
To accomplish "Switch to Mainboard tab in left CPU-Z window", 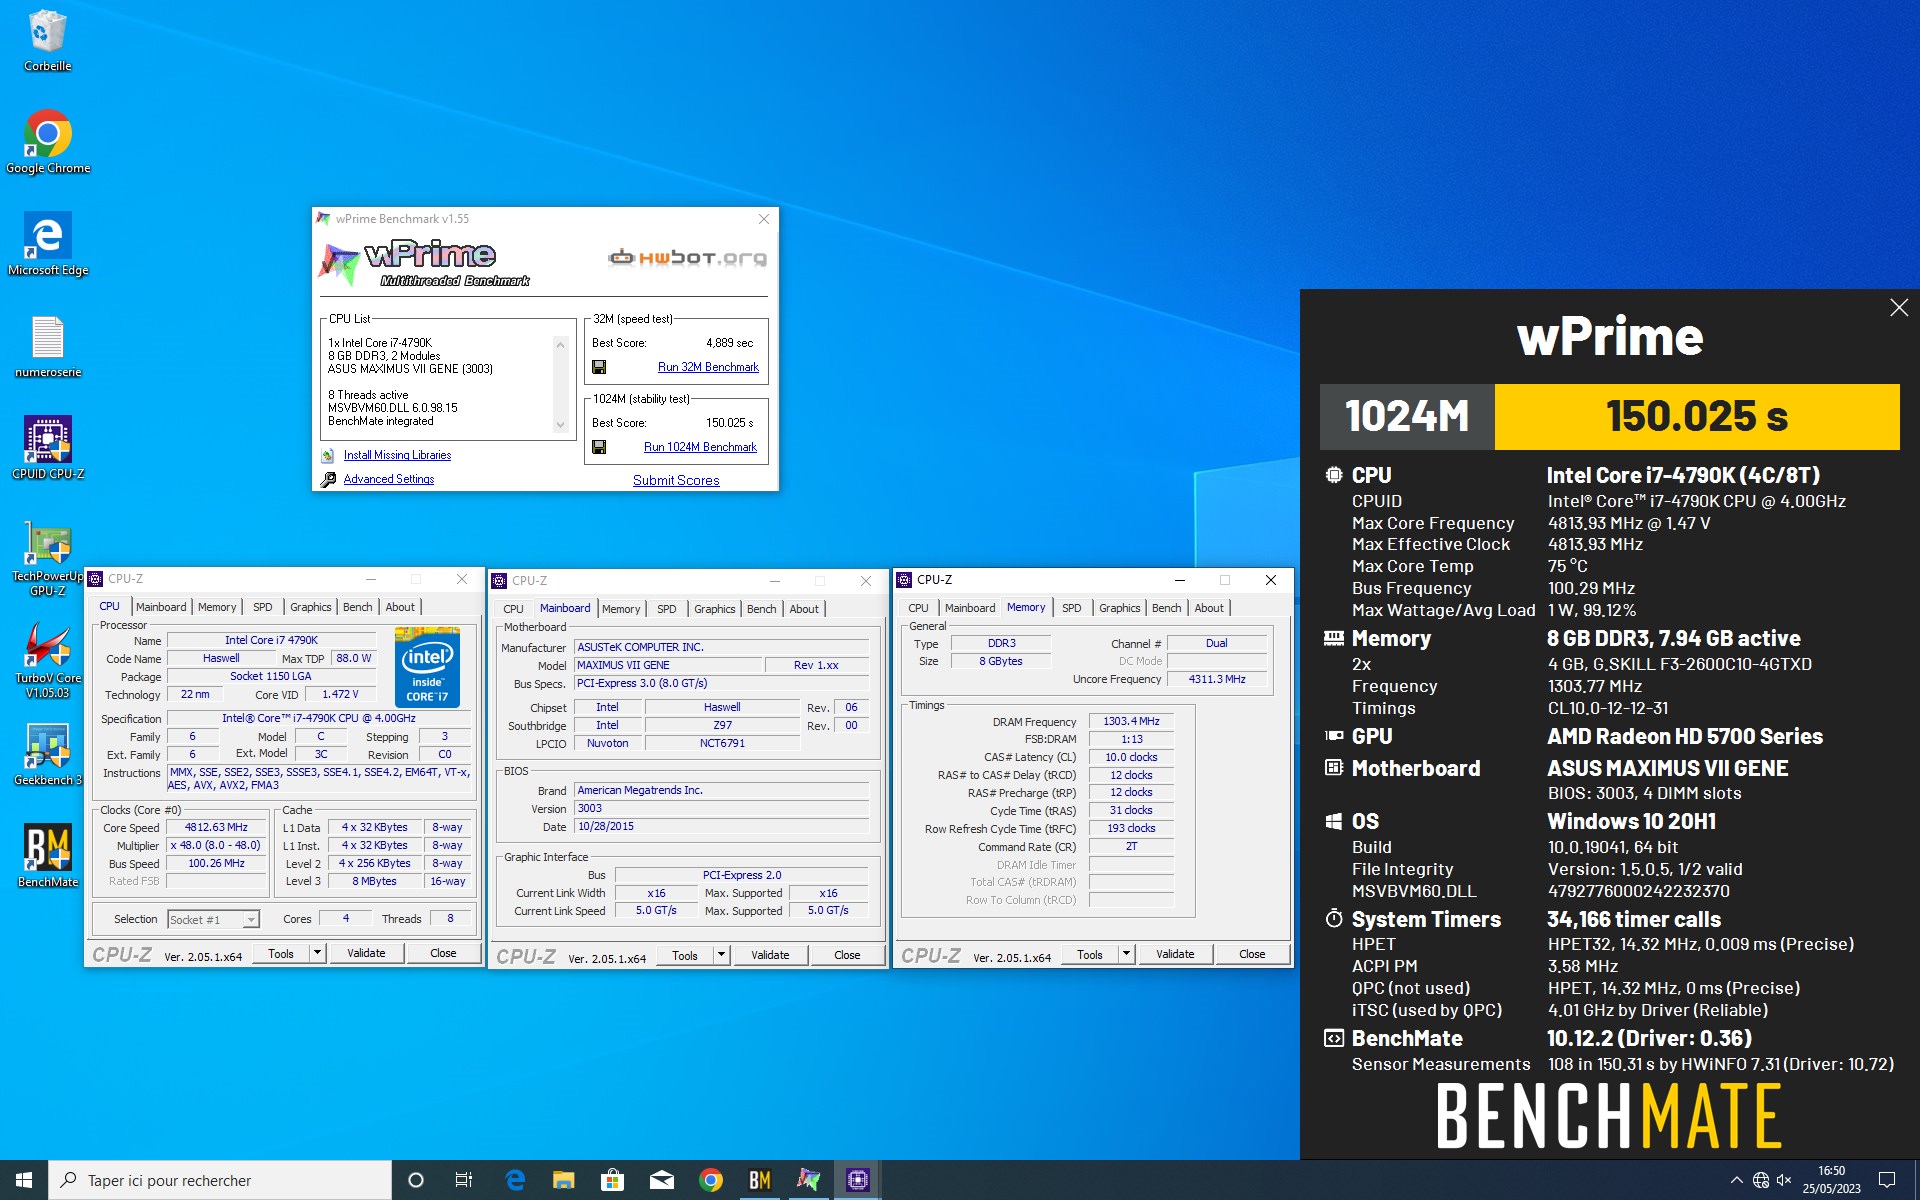I will (x=161, y=607).
